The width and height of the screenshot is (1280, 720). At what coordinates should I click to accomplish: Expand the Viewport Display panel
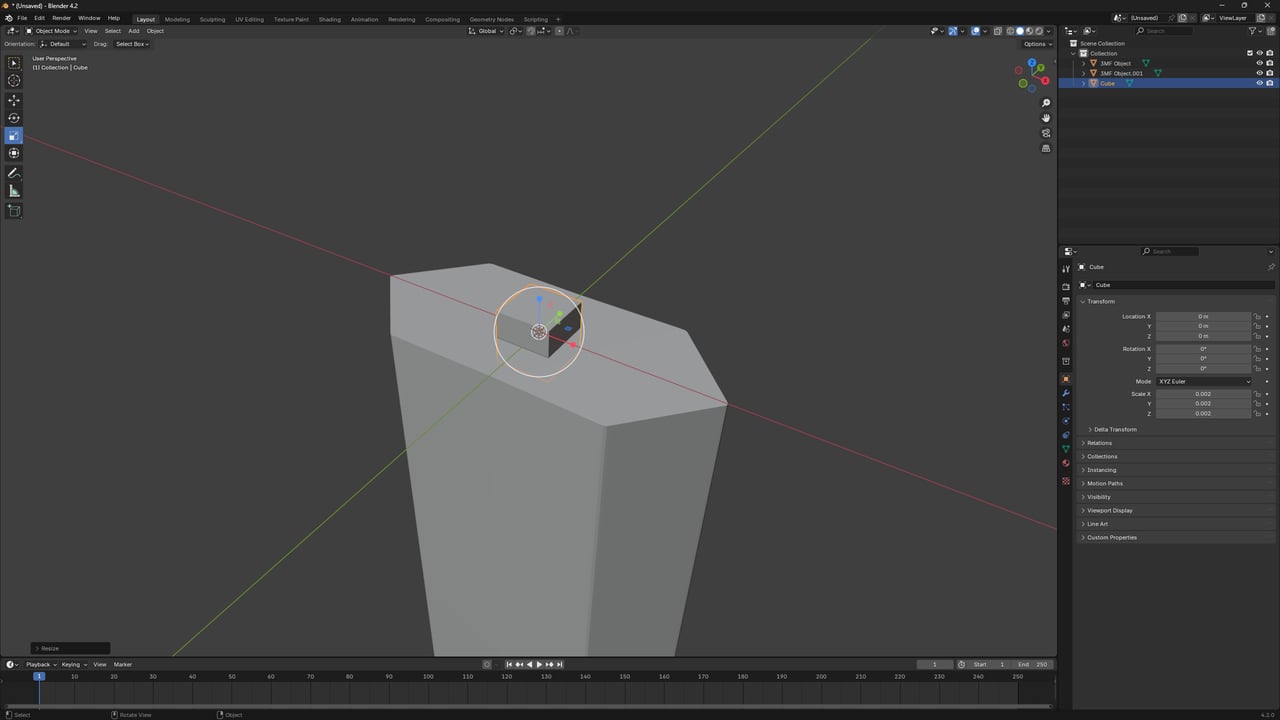pyautogui.click(x=1109, y=510)
